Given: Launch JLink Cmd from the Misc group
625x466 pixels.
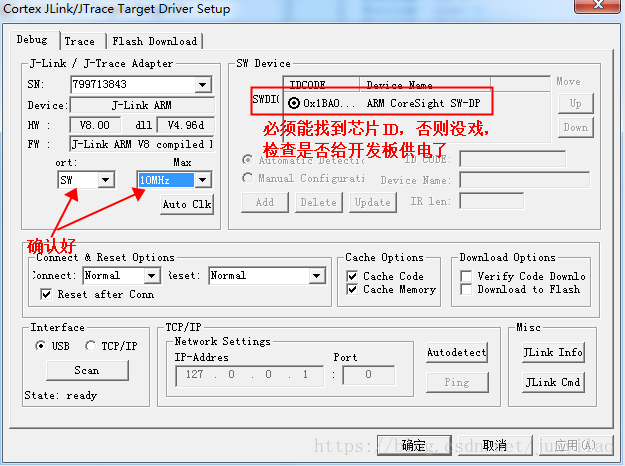Looking at the screenshot, I should 553,382.
